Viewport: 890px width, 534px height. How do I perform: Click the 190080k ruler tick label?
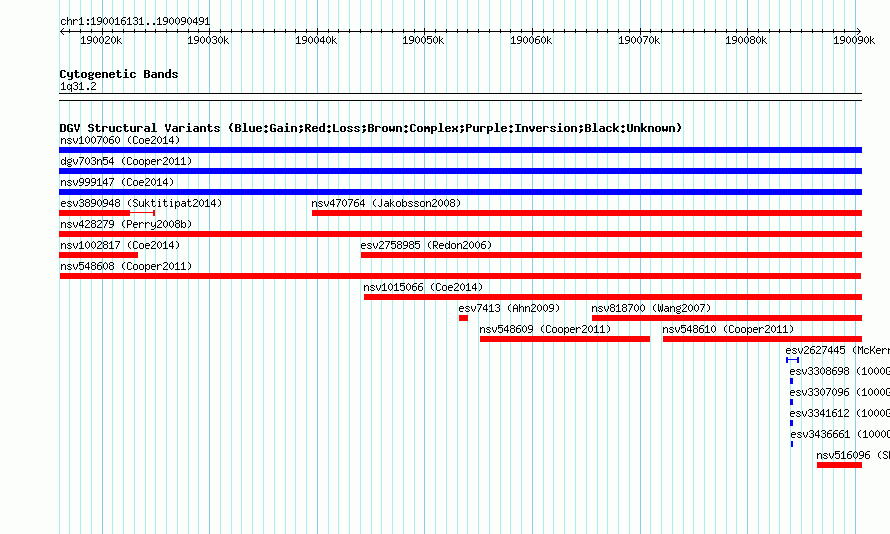pyautogui.click(x=746, y=40)
